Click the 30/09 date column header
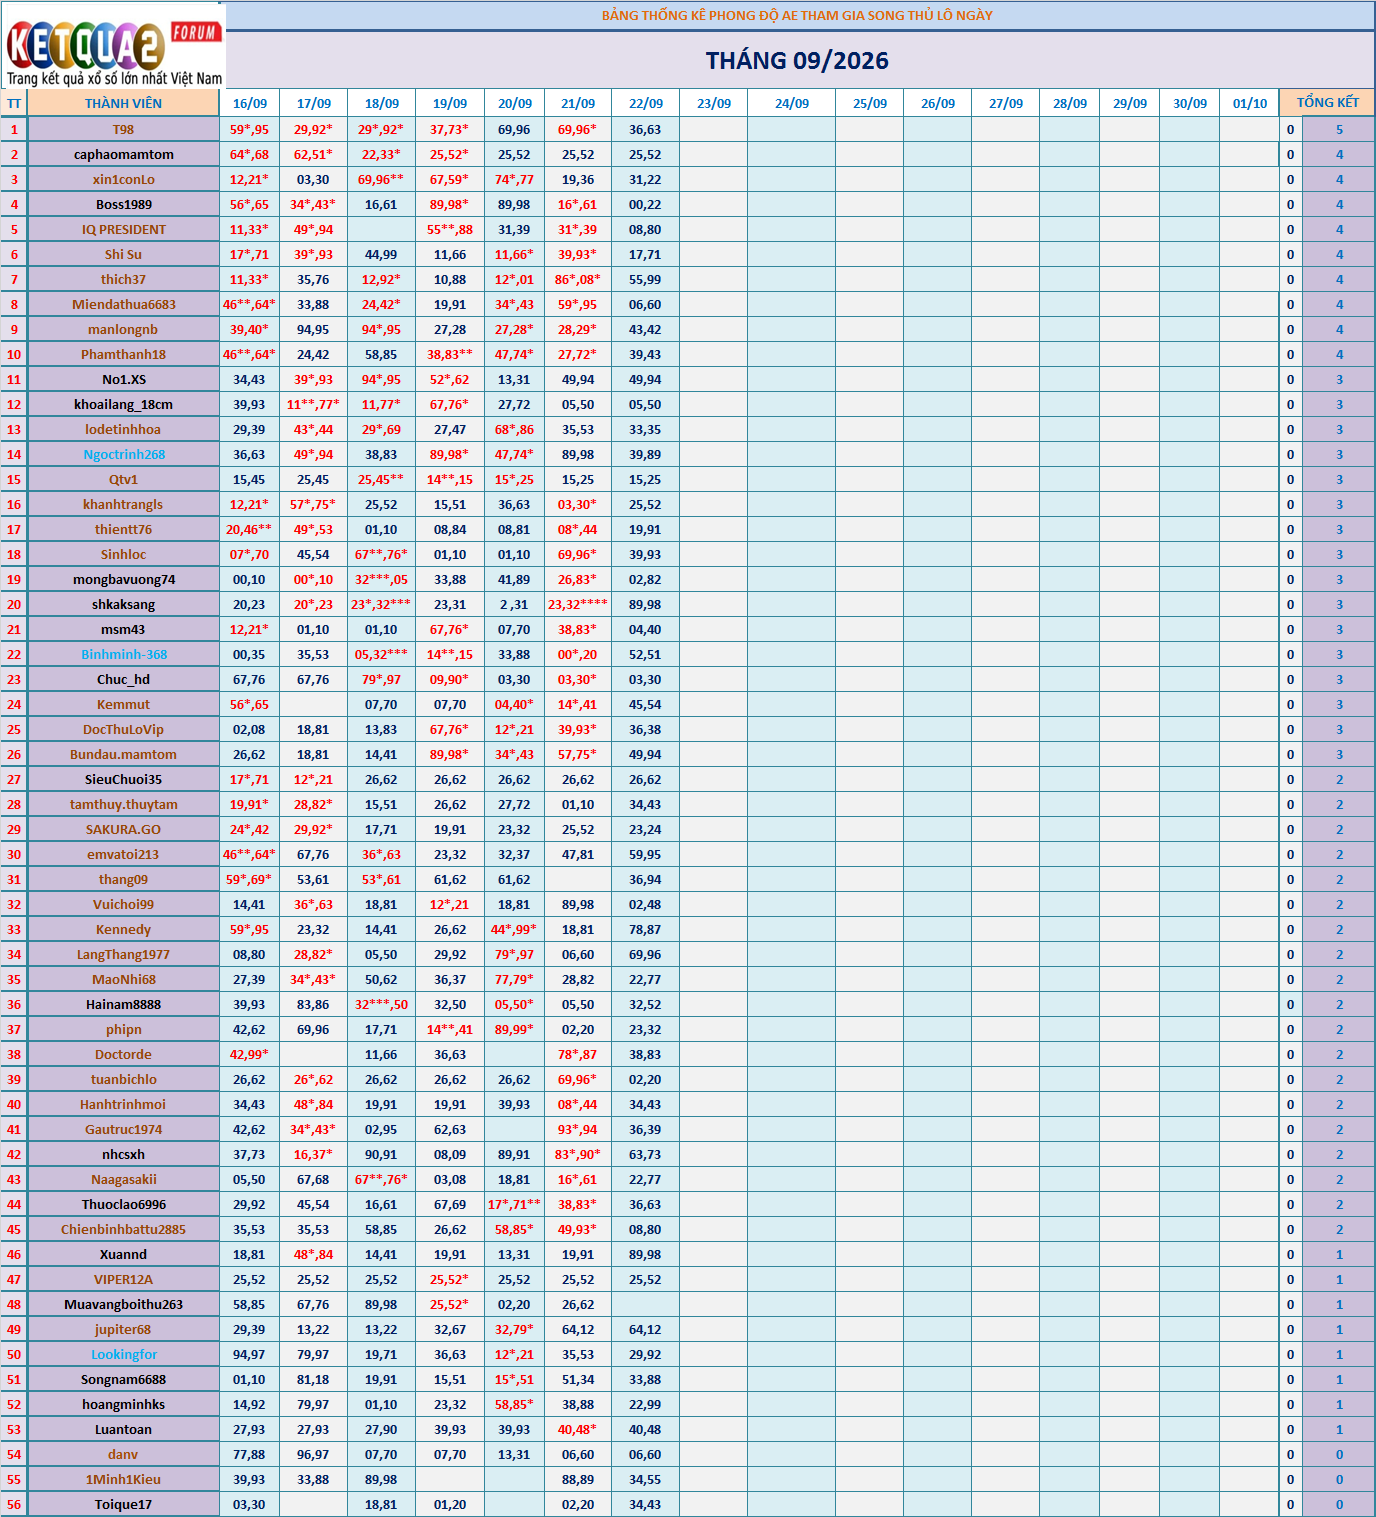 coord(1190,103)
